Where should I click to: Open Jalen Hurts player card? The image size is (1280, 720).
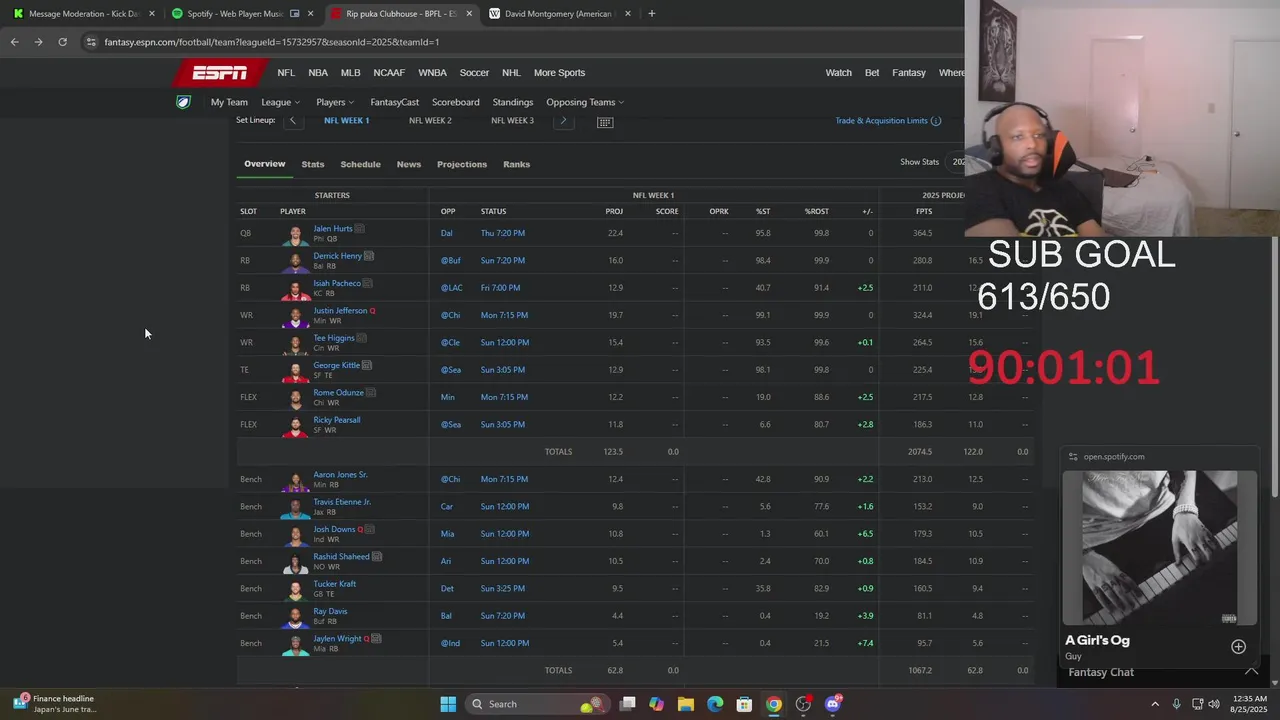pos(333,228)
